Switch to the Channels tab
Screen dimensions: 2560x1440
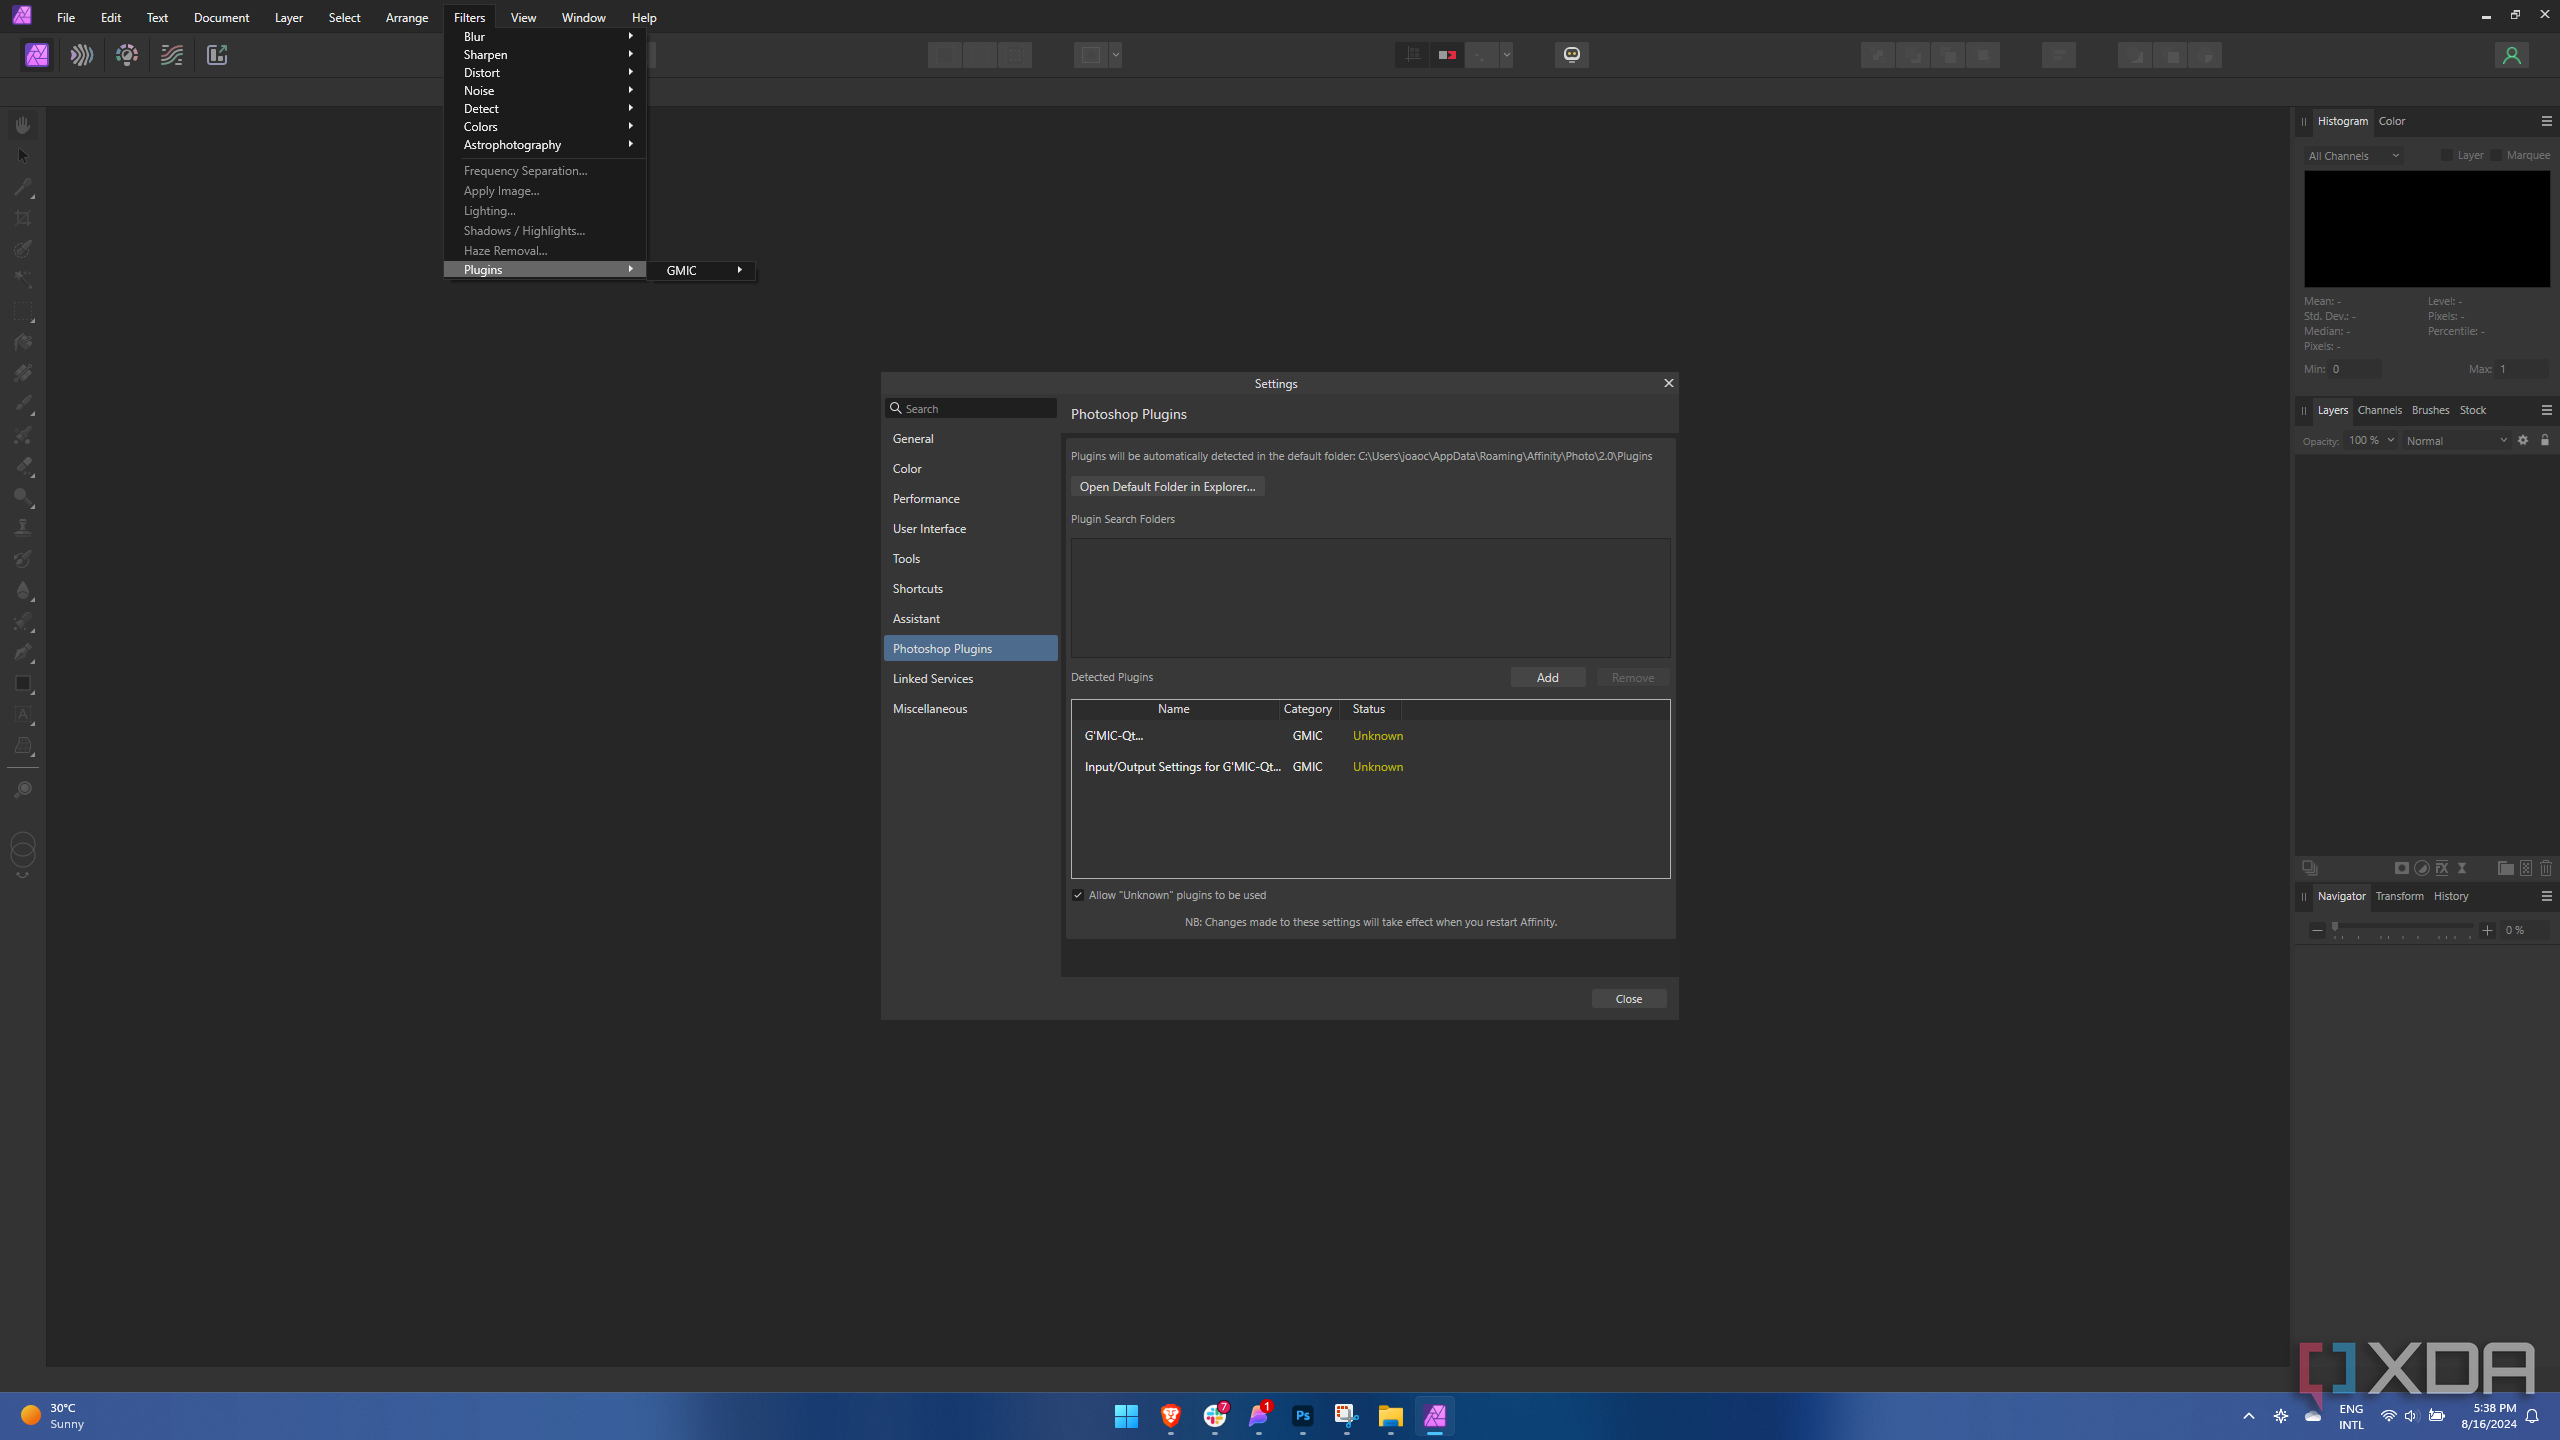(x=2379, y=410)
